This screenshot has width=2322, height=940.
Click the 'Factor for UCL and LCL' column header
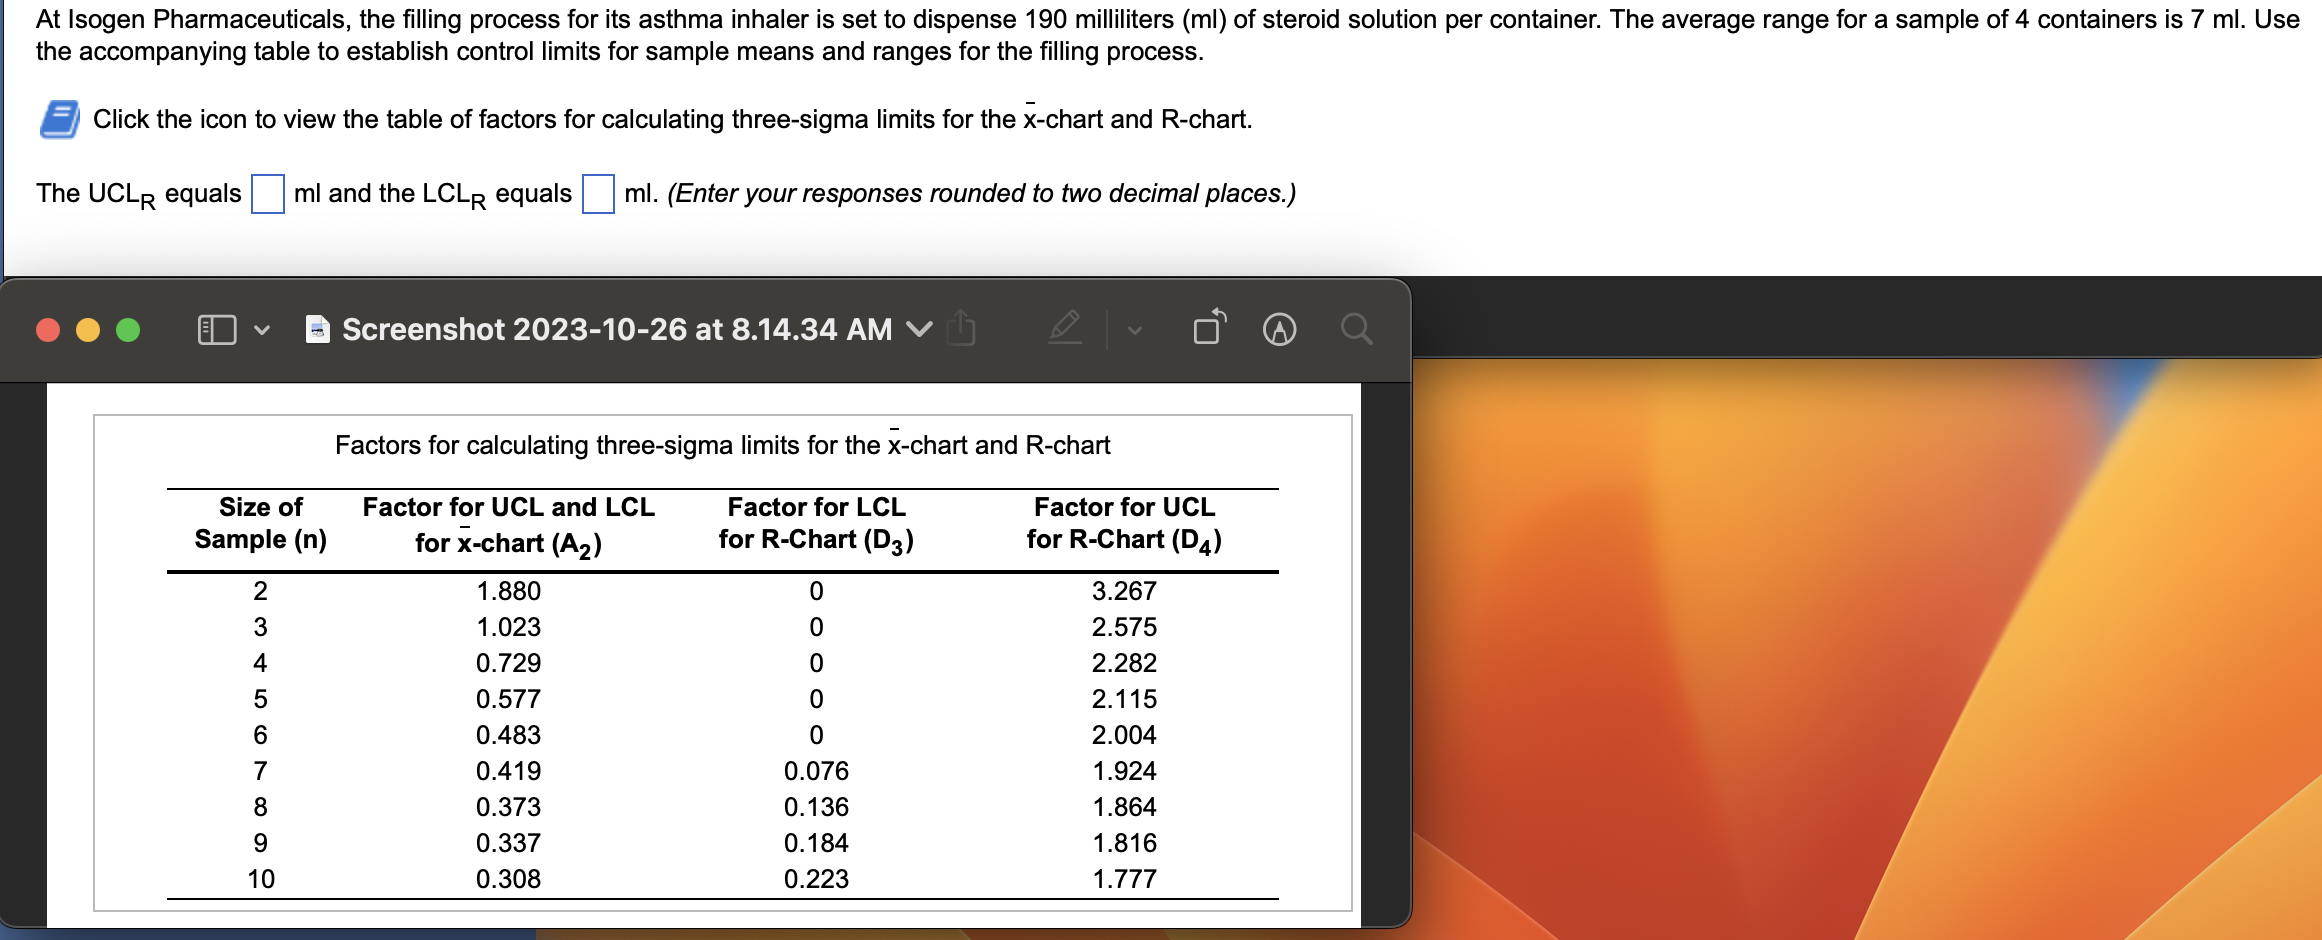[508, 525]
